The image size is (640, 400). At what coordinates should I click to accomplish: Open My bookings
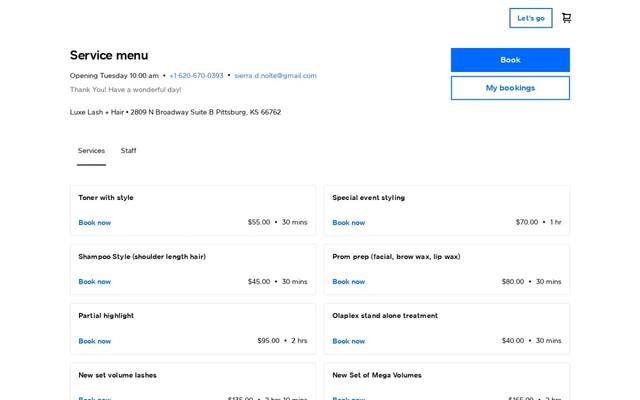pyautogui.click(x=510, y=88)
